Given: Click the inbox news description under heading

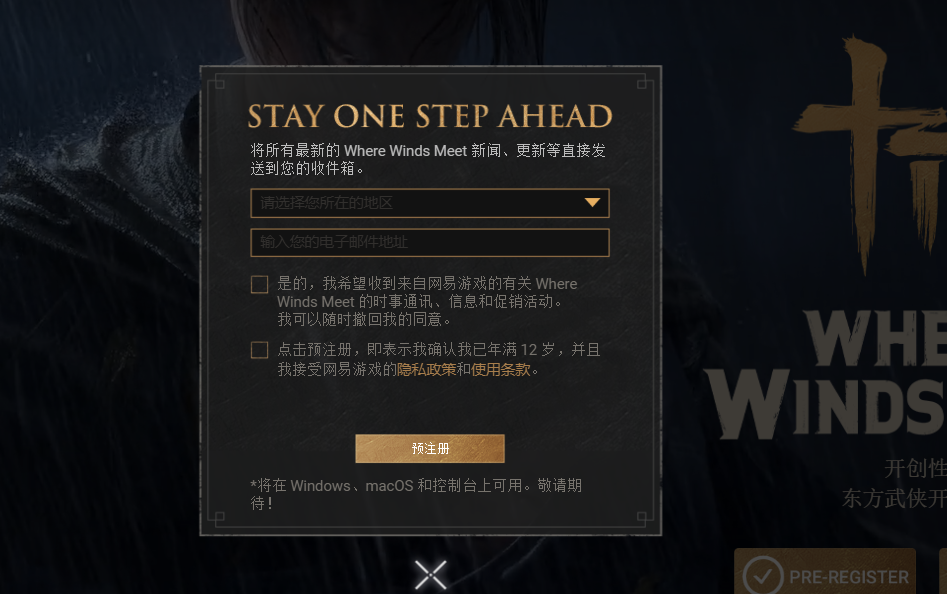Looking at the screenshot, I should tap(428, 159).
